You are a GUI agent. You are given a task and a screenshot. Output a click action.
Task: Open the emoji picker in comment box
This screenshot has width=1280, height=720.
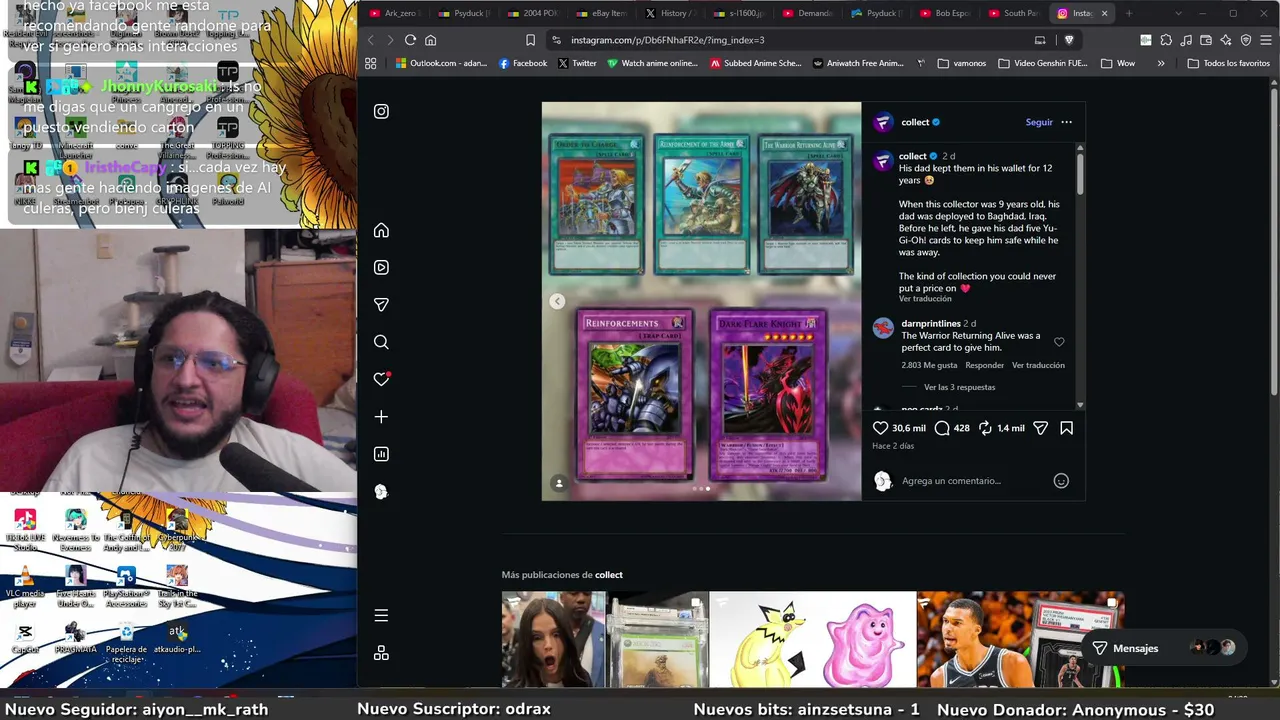[x=1061, y=481]
